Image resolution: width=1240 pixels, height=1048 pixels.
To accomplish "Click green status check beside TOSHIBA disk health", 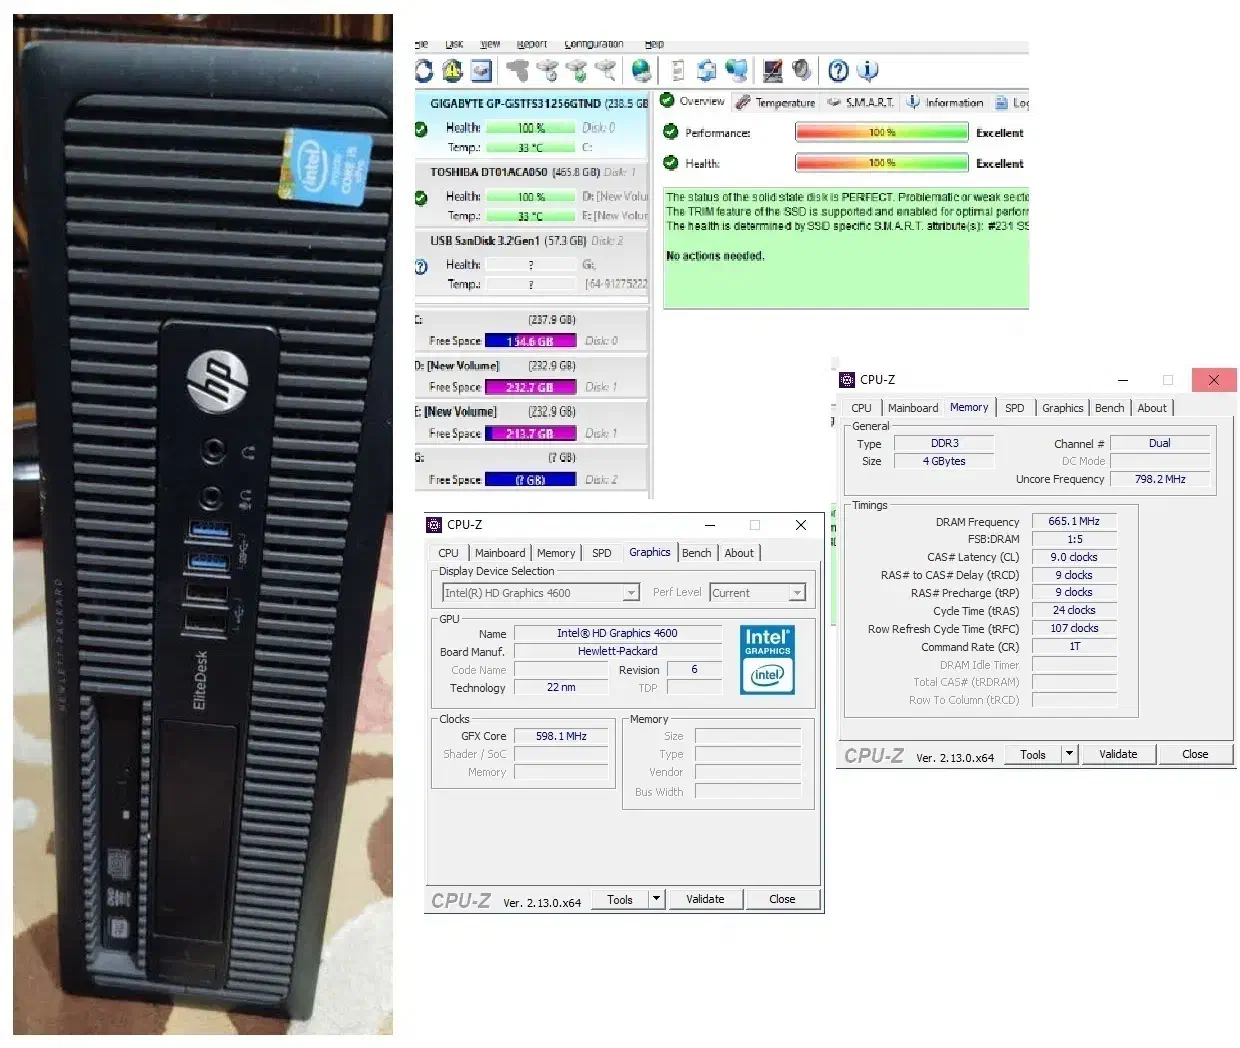I will click(421, 198).
